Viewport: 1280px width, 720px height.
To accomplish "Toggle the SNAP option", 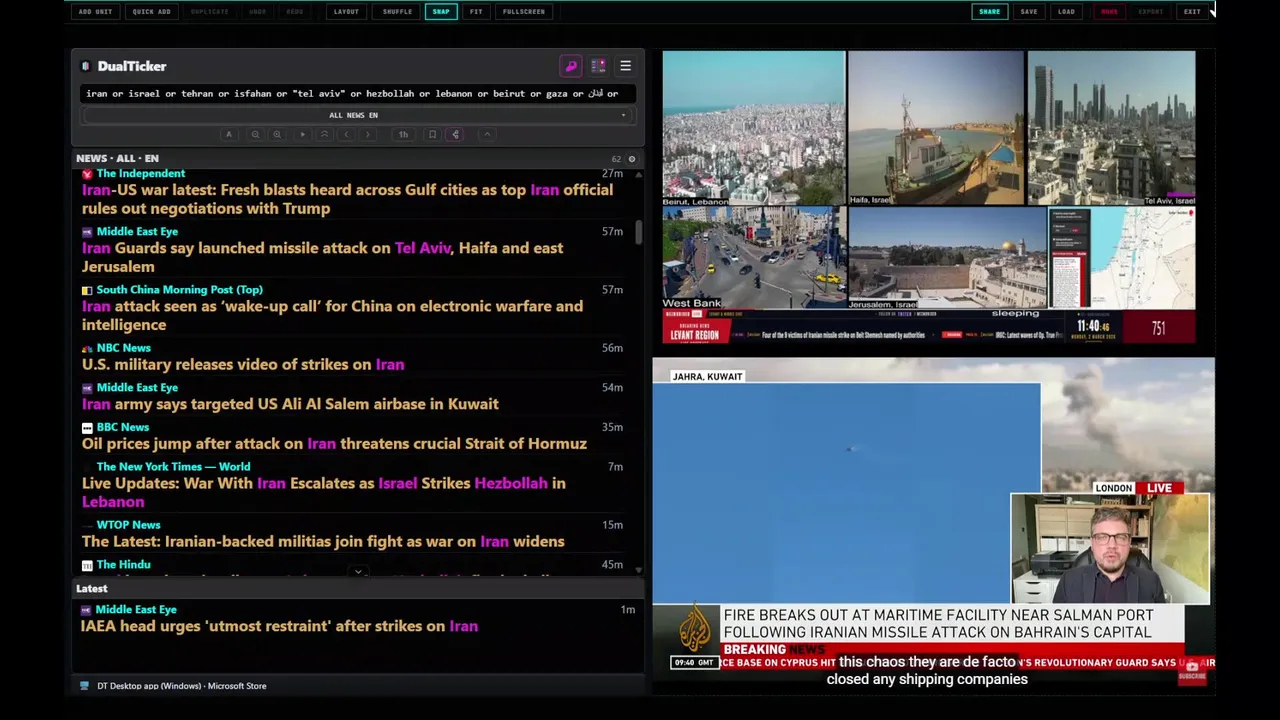I will 441,12.
